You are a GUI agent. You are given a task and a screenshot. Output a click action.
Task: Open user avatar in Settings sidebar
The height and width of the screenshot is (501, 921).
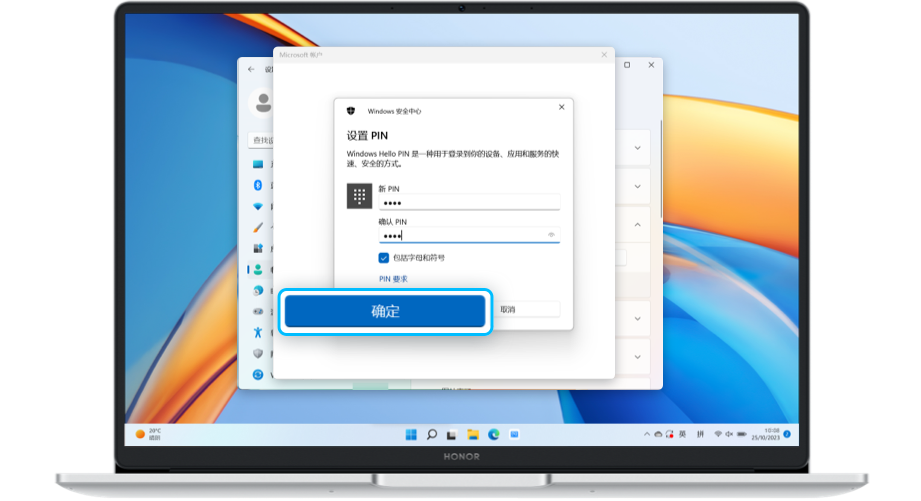262,103
